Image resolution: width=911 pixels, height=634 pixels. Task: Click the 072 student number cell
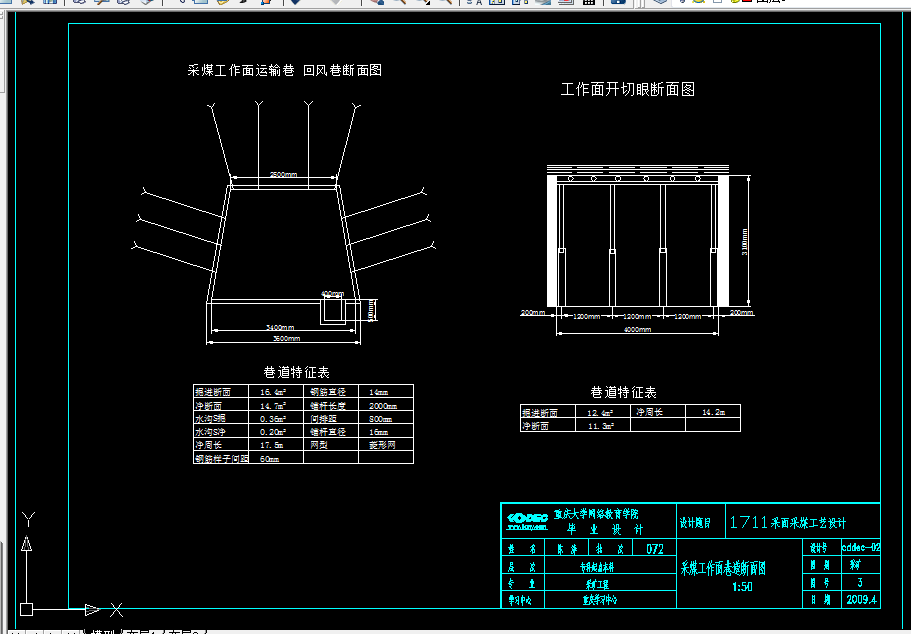click(655, 549)
